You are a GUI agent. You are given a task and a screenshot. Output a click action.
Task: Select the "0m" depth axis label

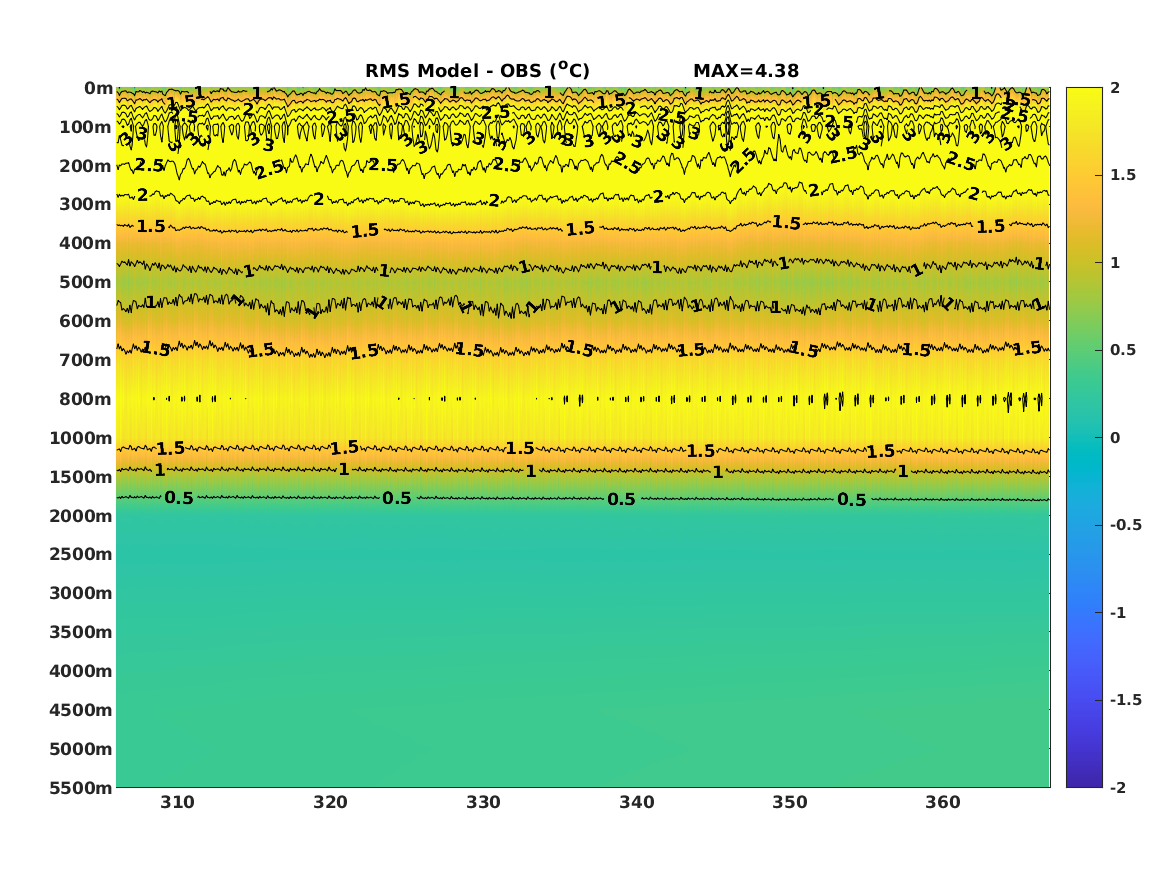point(98,89)
